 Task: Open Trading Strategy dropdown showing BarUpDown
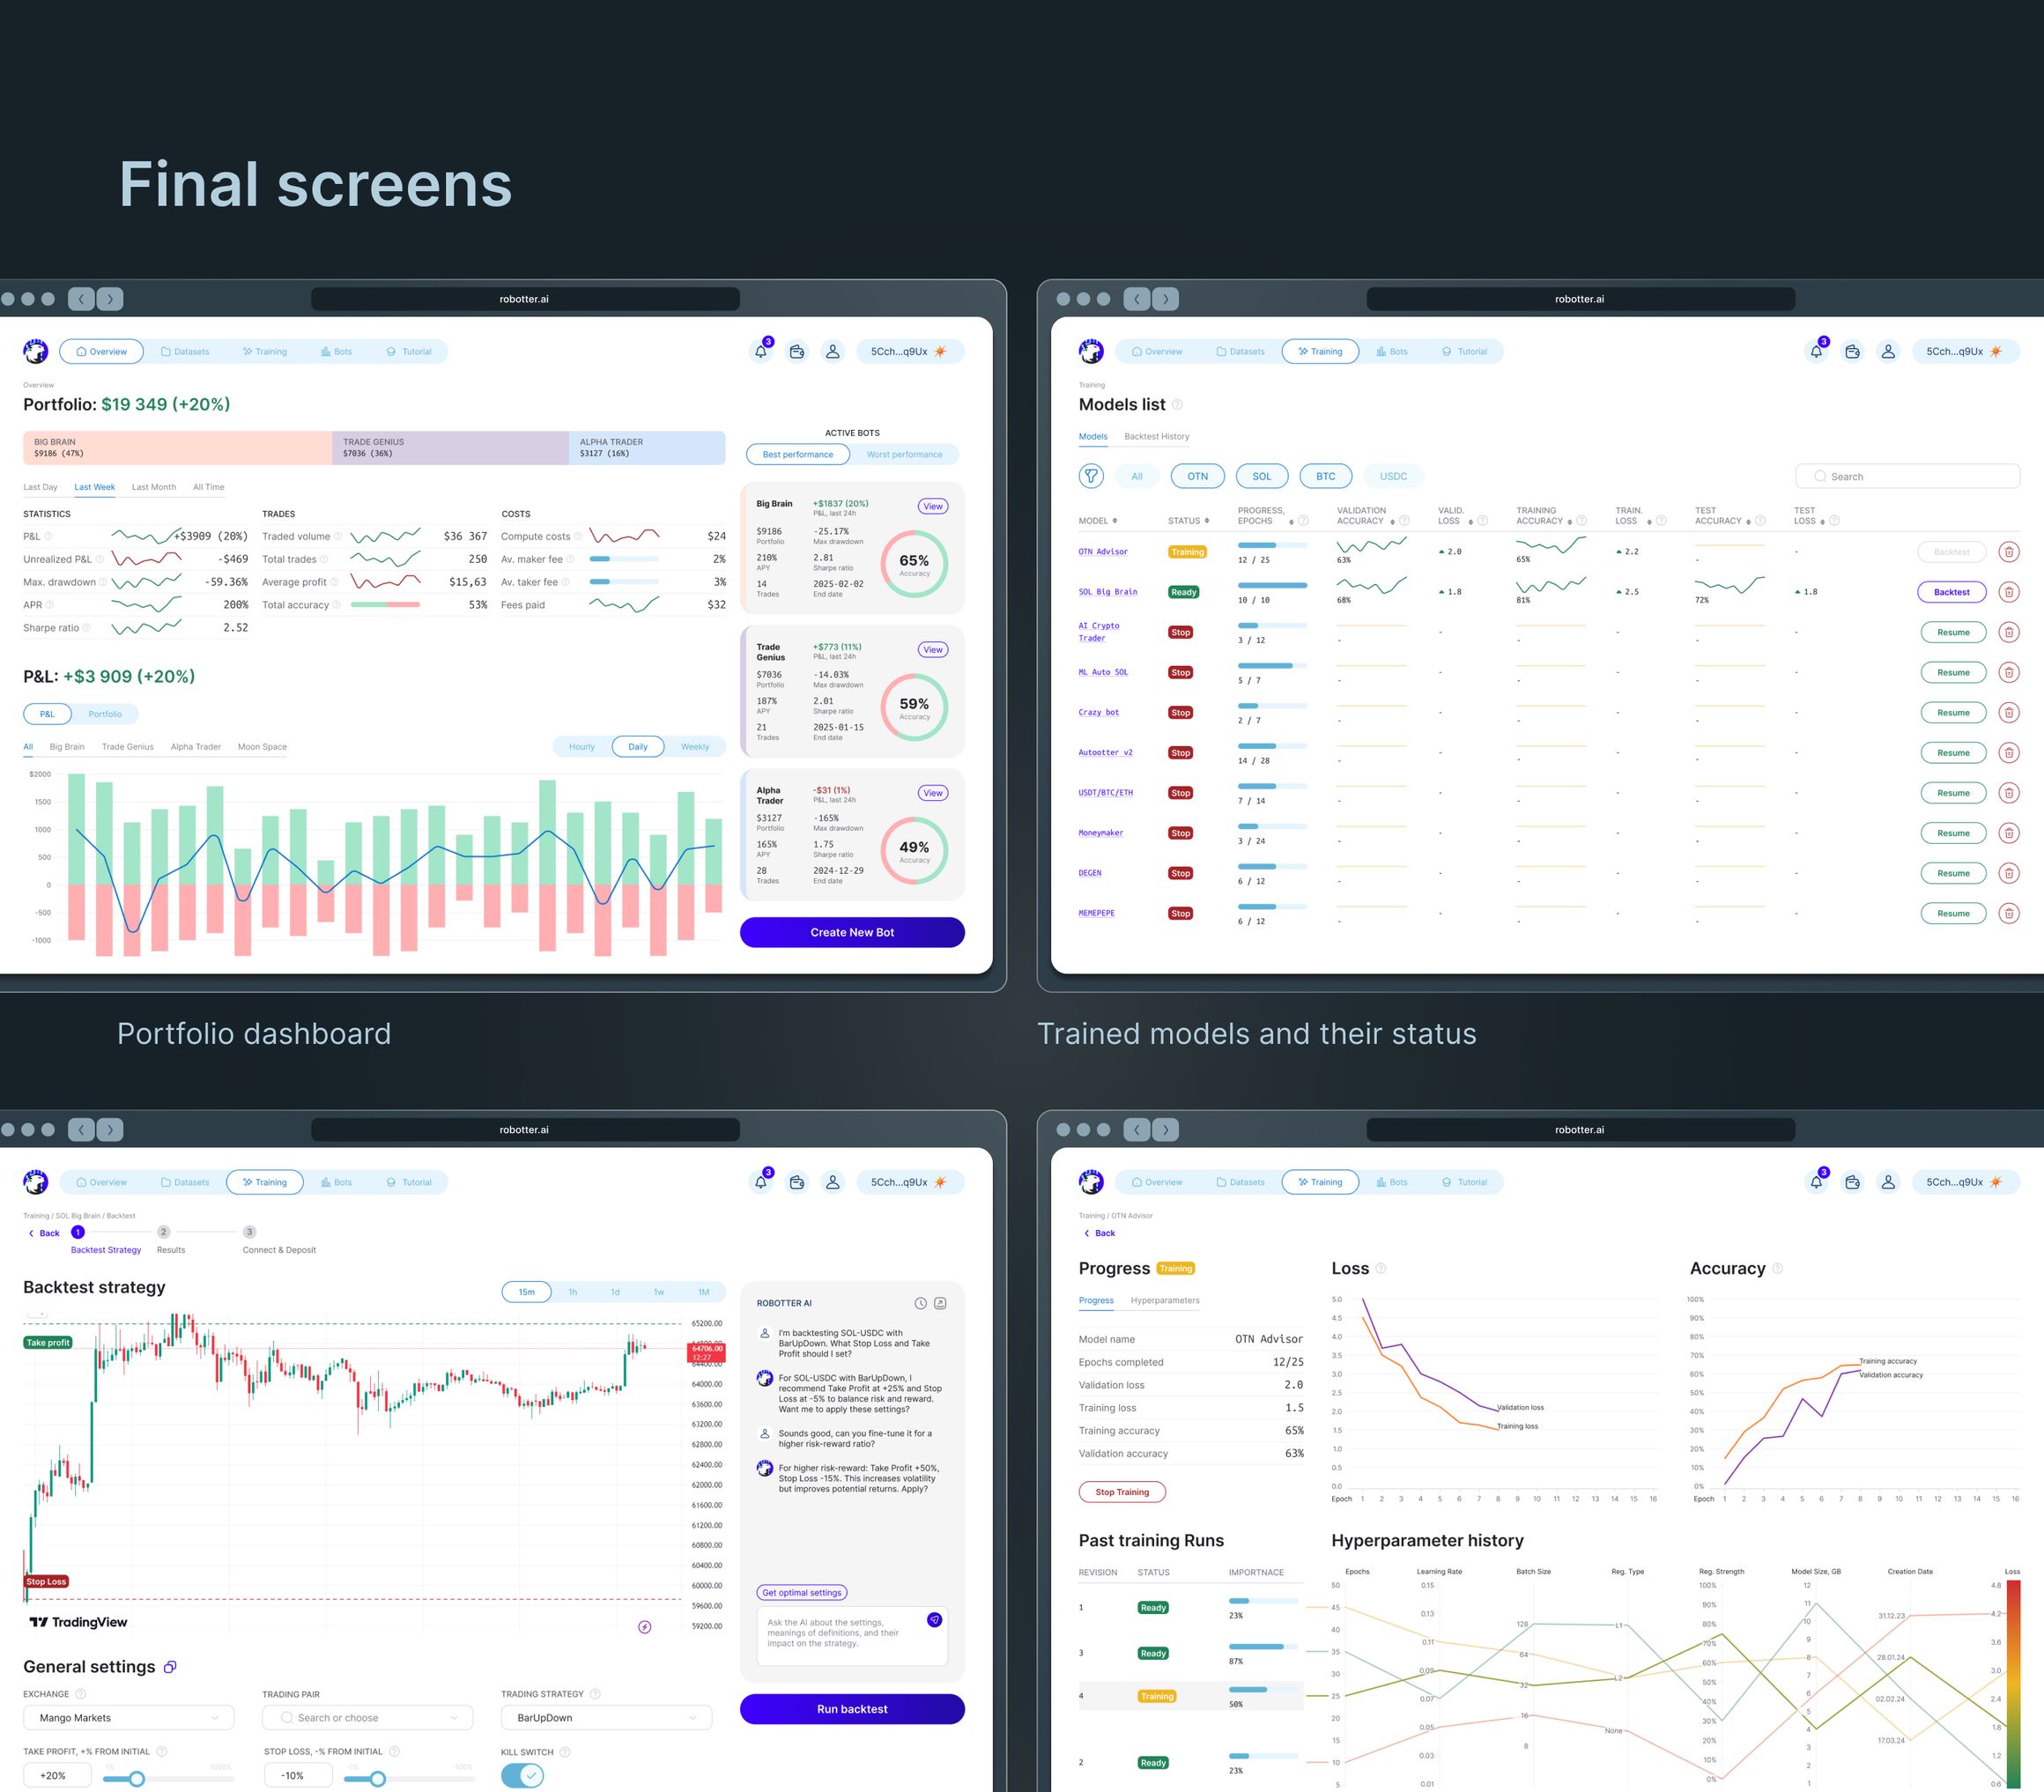click(x=606, y=1717)
